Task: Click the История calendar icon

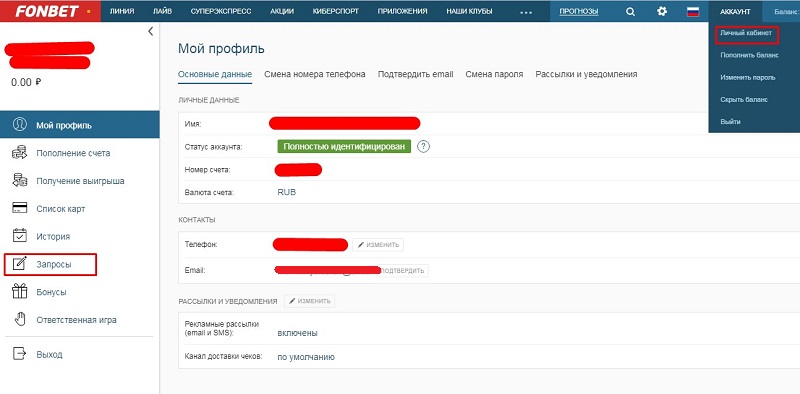Action: (19, 236)
